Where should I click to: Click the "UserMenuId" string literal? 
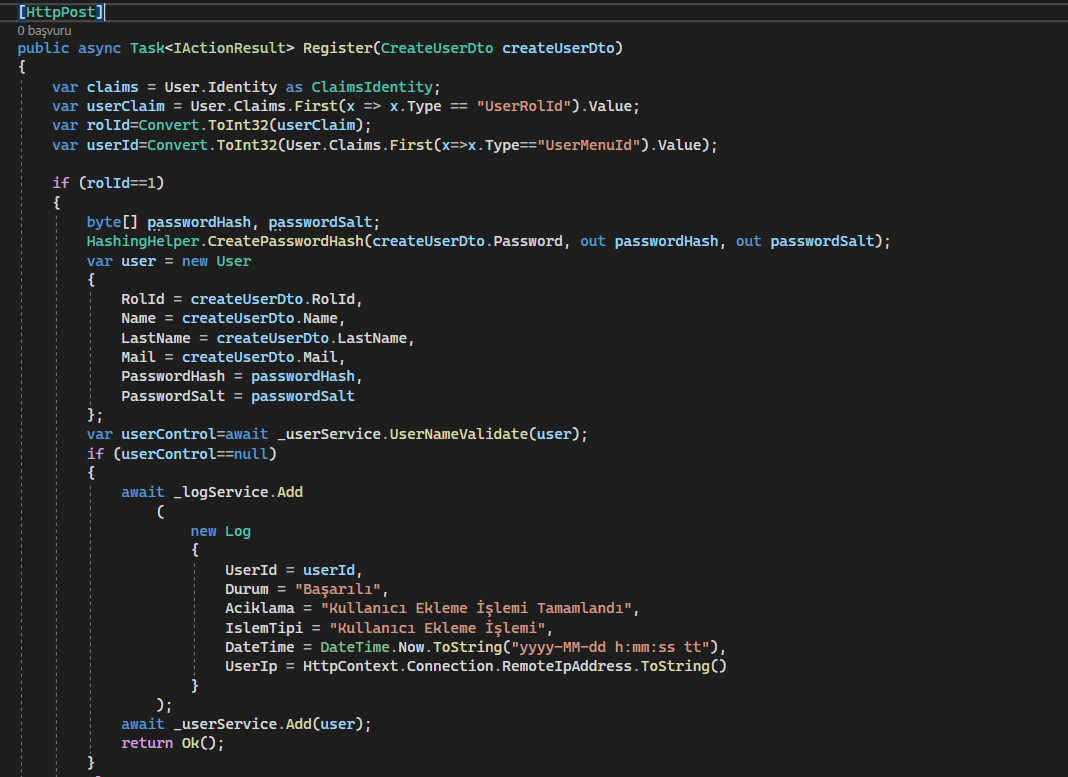coord(588,145)
